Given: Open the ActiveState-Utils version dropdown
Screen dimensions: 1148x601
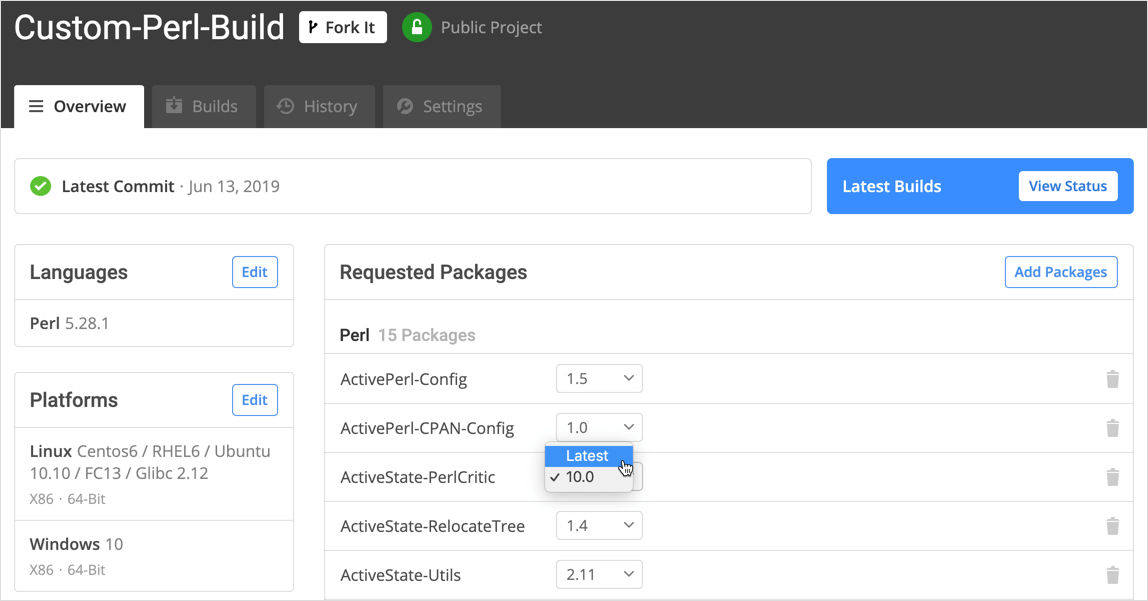Looking at the screenshot, I should pyautogui.click(x=599, y=575).
